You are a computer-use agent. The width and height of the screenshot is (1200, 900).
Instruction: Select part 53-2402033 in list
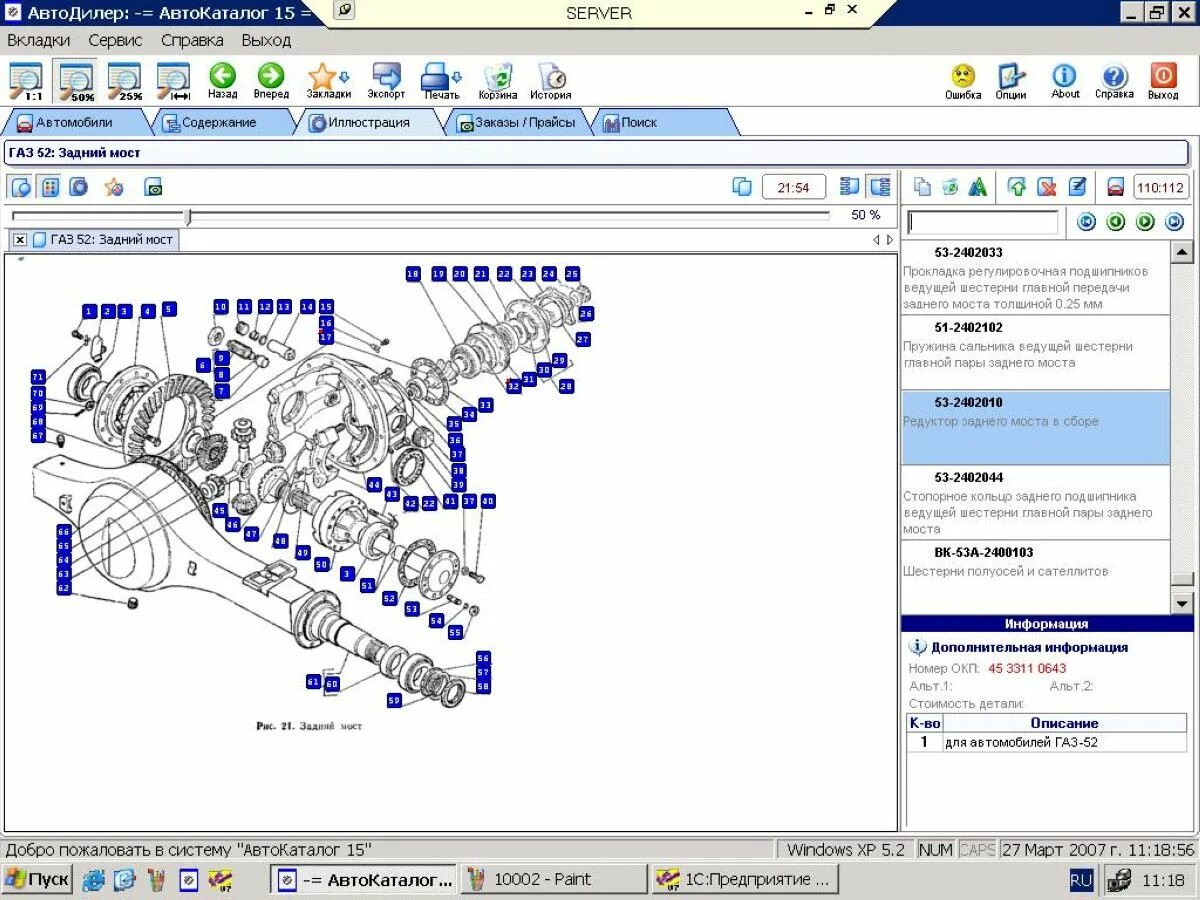coord(1035,278)
